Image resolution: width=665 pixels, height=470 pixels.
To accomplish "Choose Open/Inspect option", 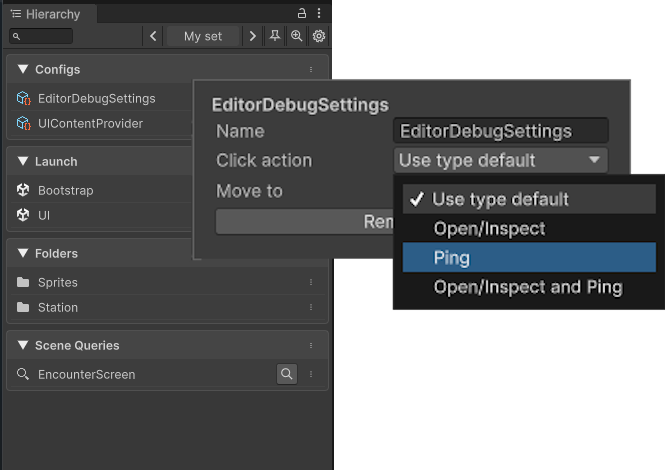I will click(529, 229).
